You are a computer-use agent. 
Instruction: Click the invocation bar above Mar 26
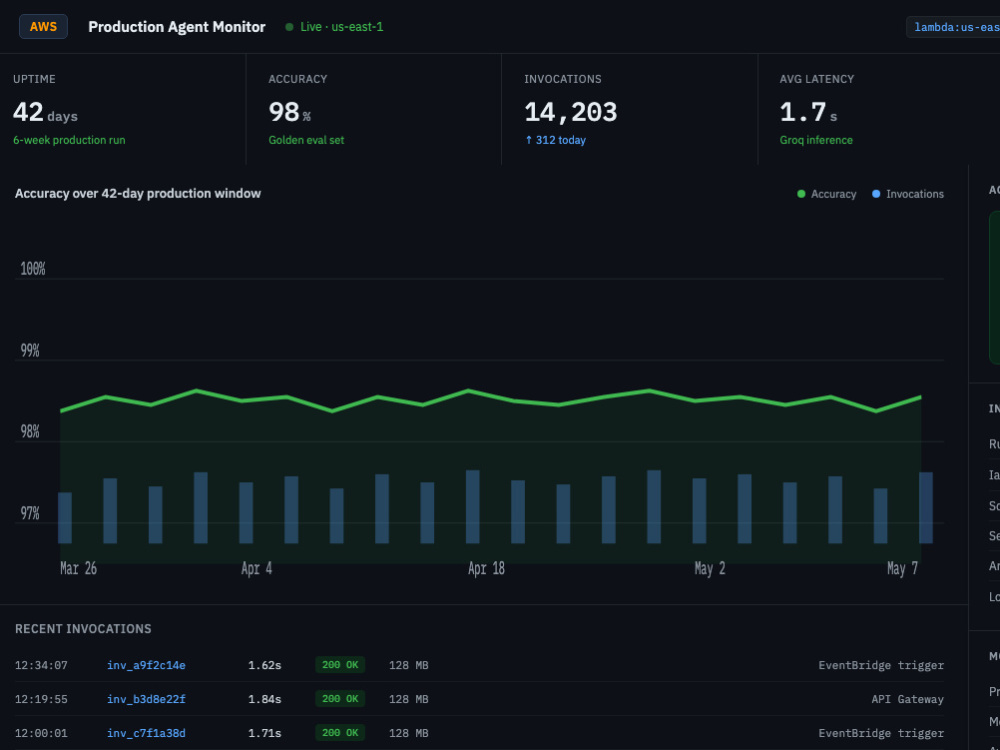click(65, 518)
